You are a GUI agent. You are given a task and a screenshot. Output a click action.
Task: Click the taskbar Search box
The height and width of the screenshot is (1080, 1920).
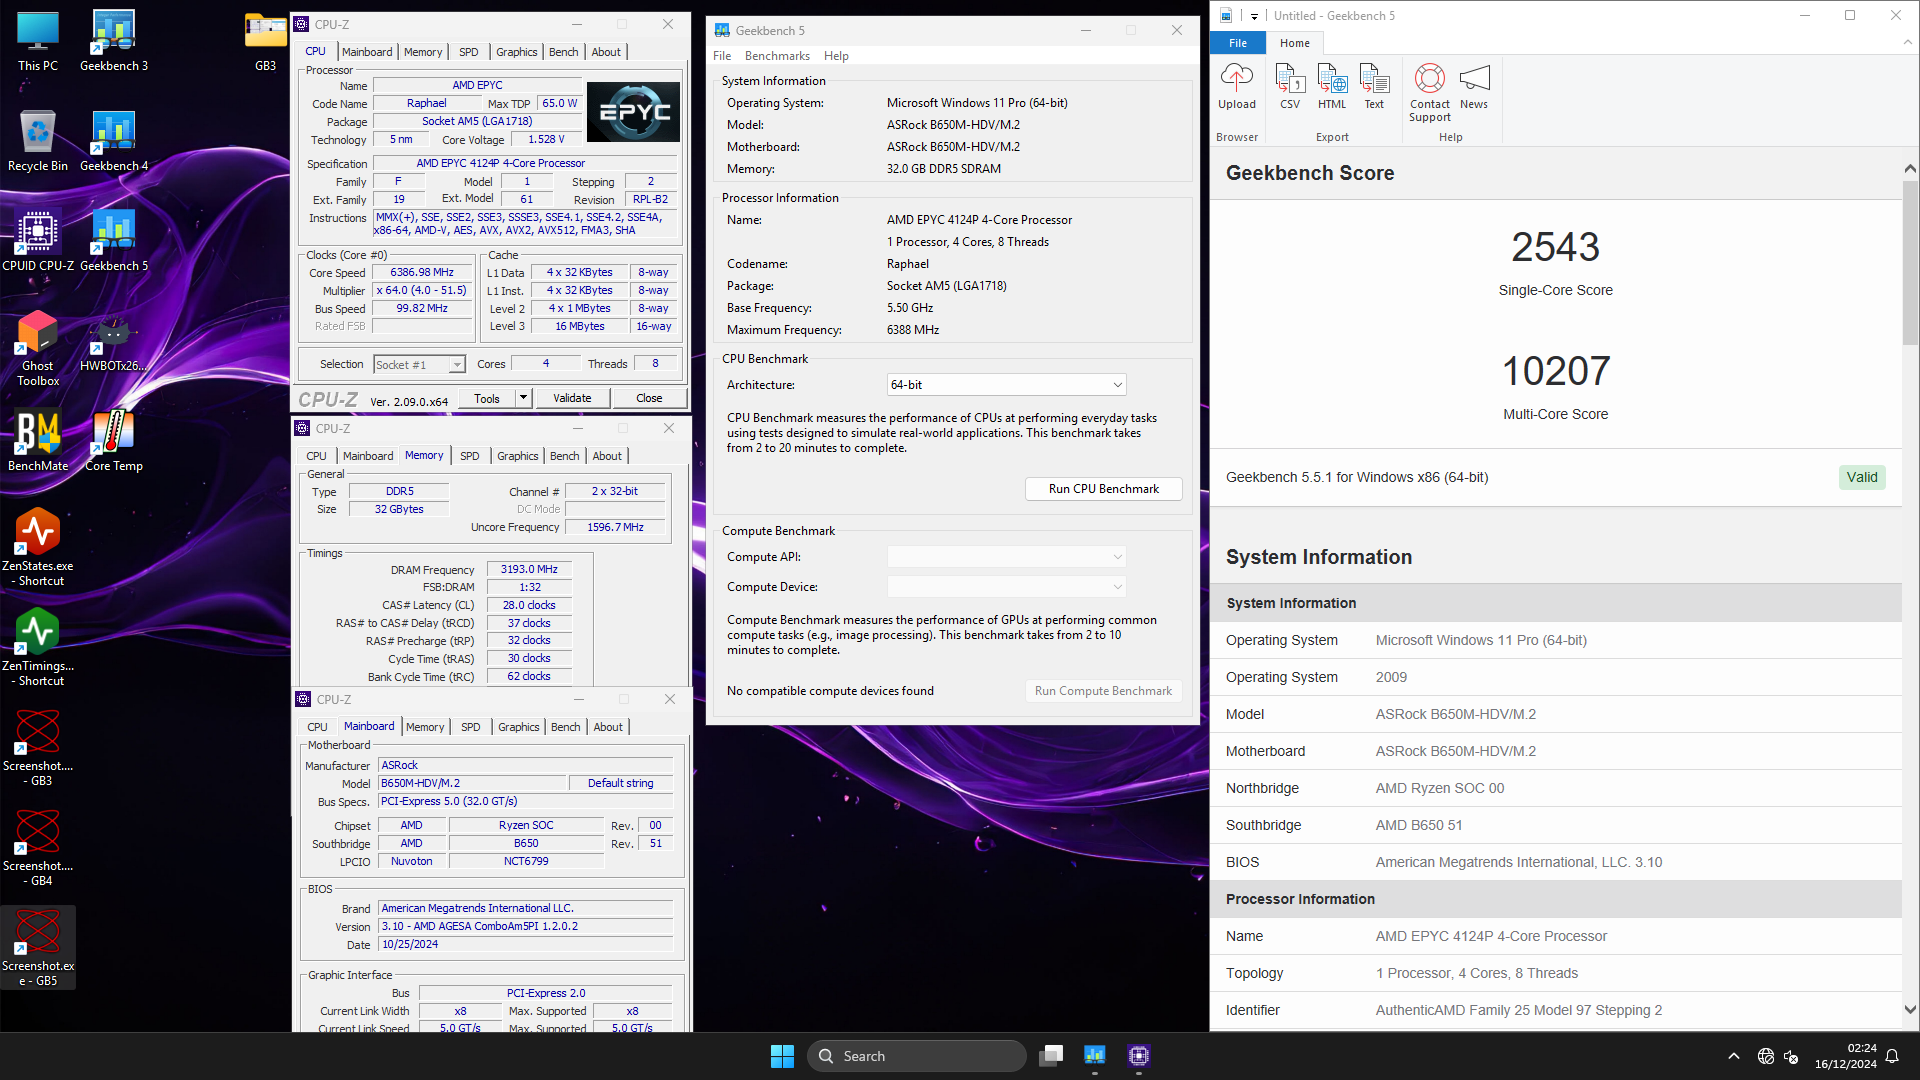point(917,1056)
